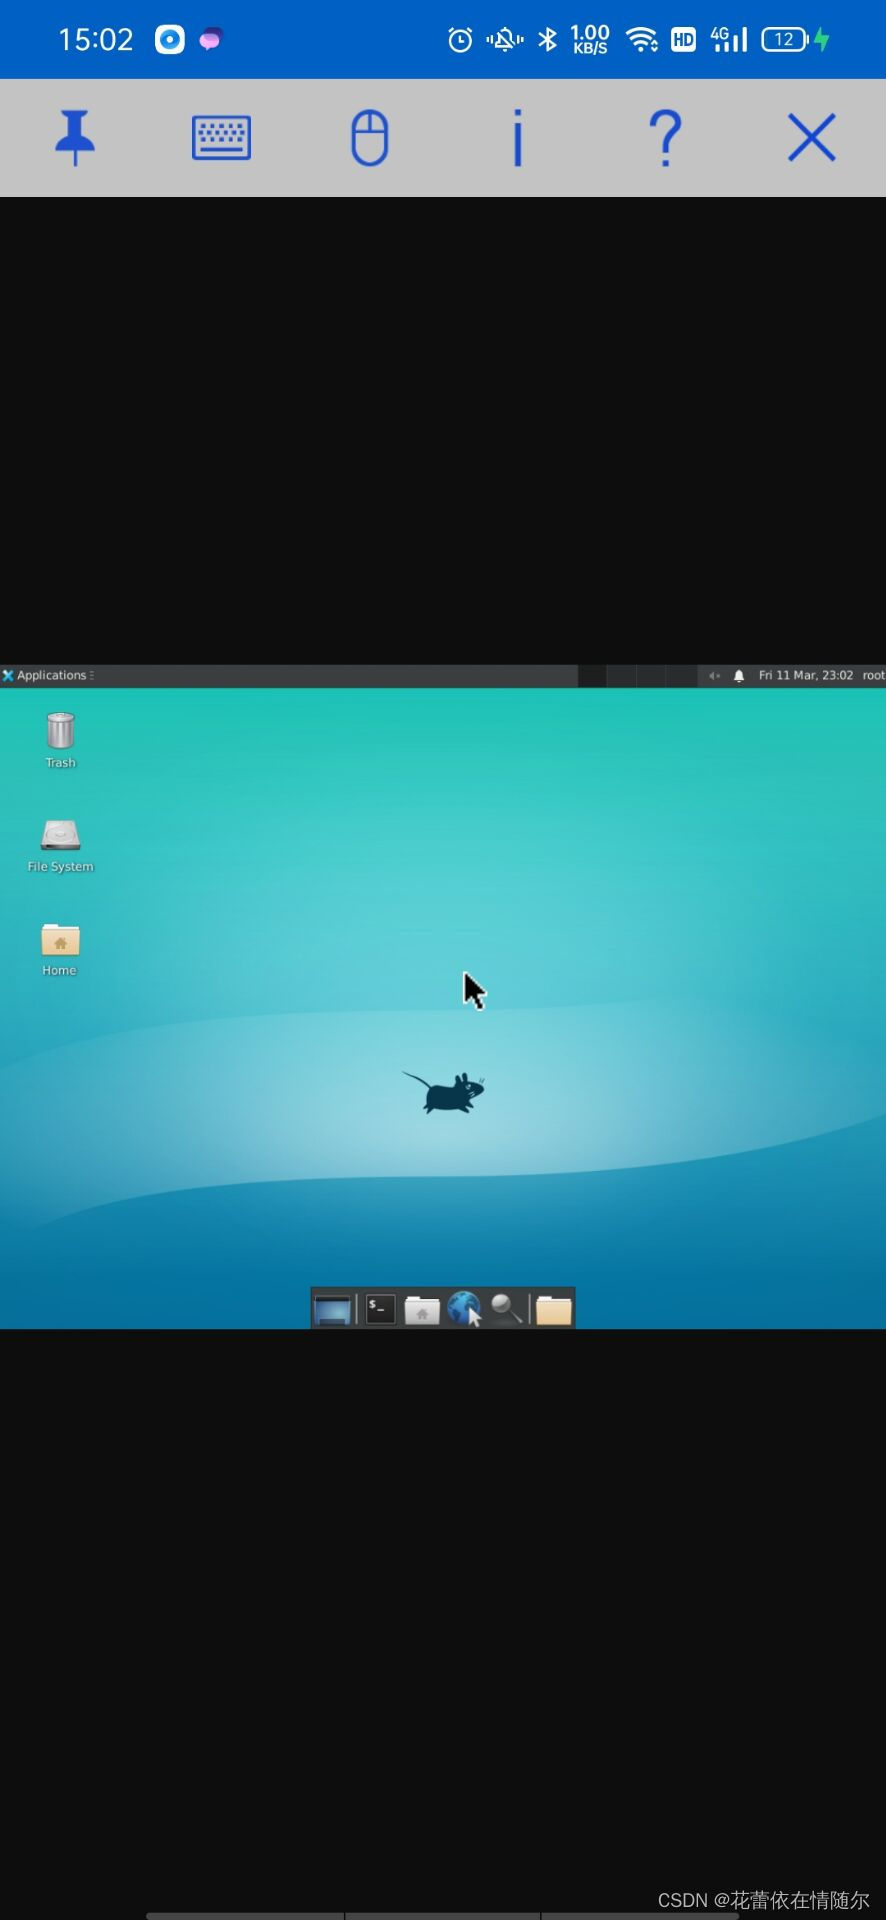
Task: Open the notification bell in the panel
Action: coord(739,676)
